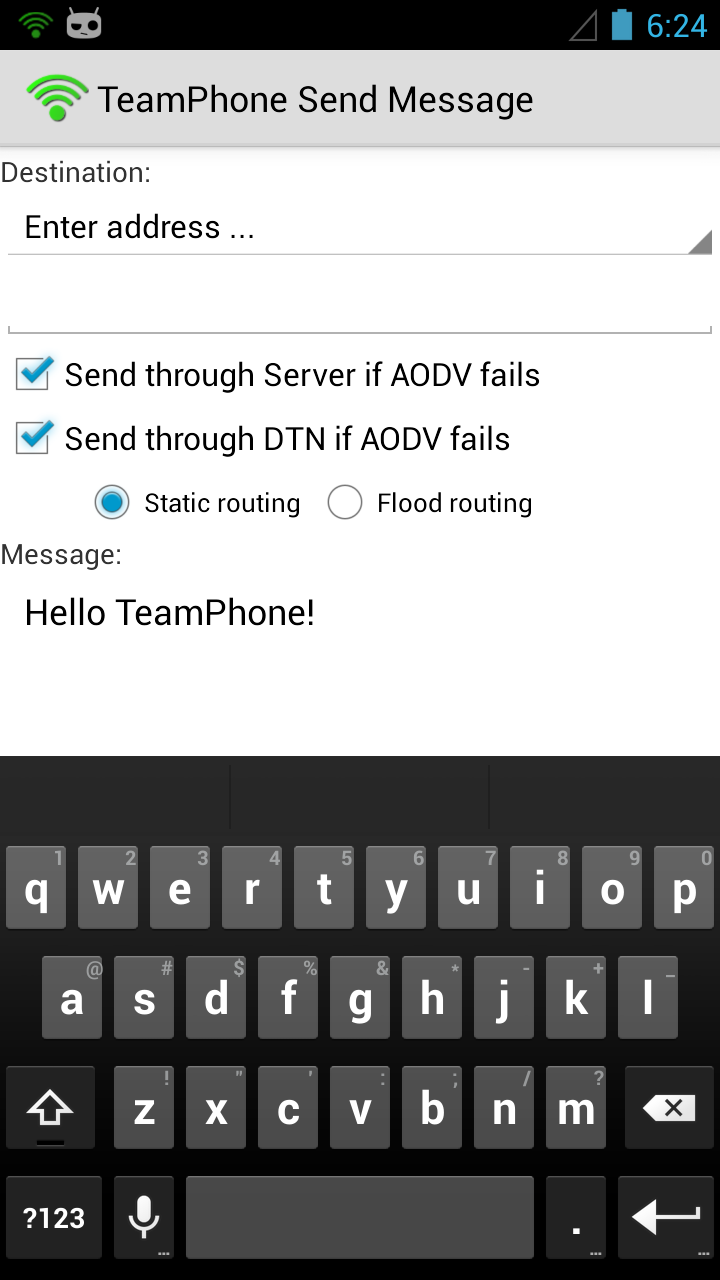Tap the wifi notification icon in status bar
This screenshot has width=720, height=1280.
tap(35, 25)
